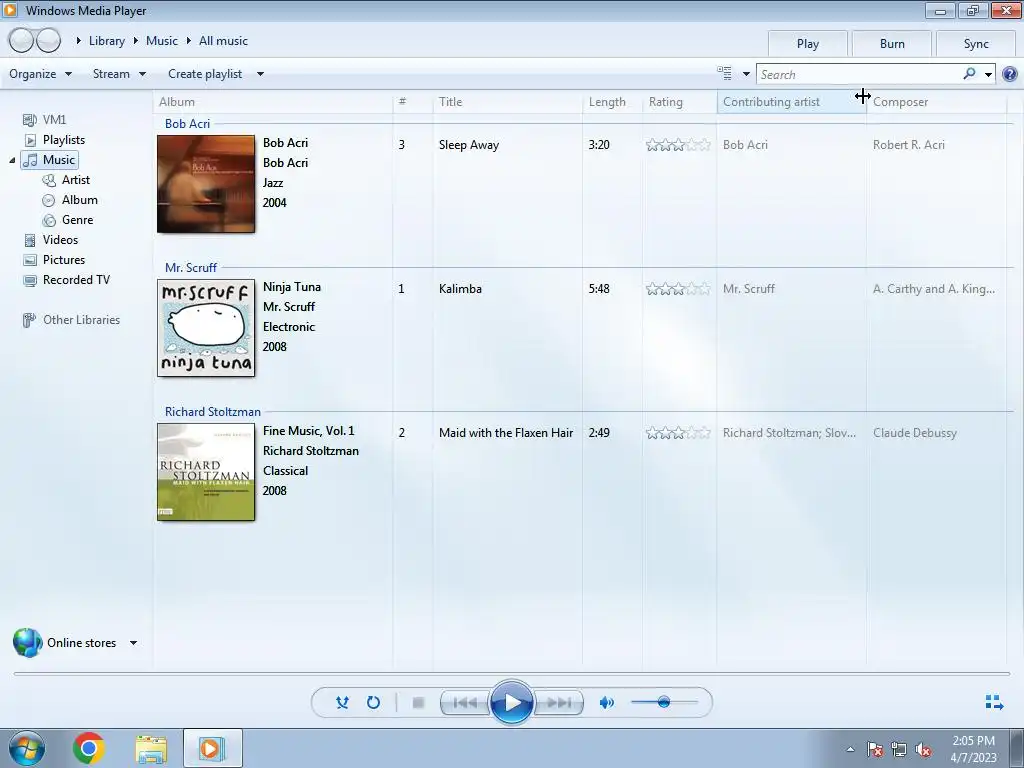Select Music in the navigation tree
1024x768 pixels.
[x=50, y=160]
